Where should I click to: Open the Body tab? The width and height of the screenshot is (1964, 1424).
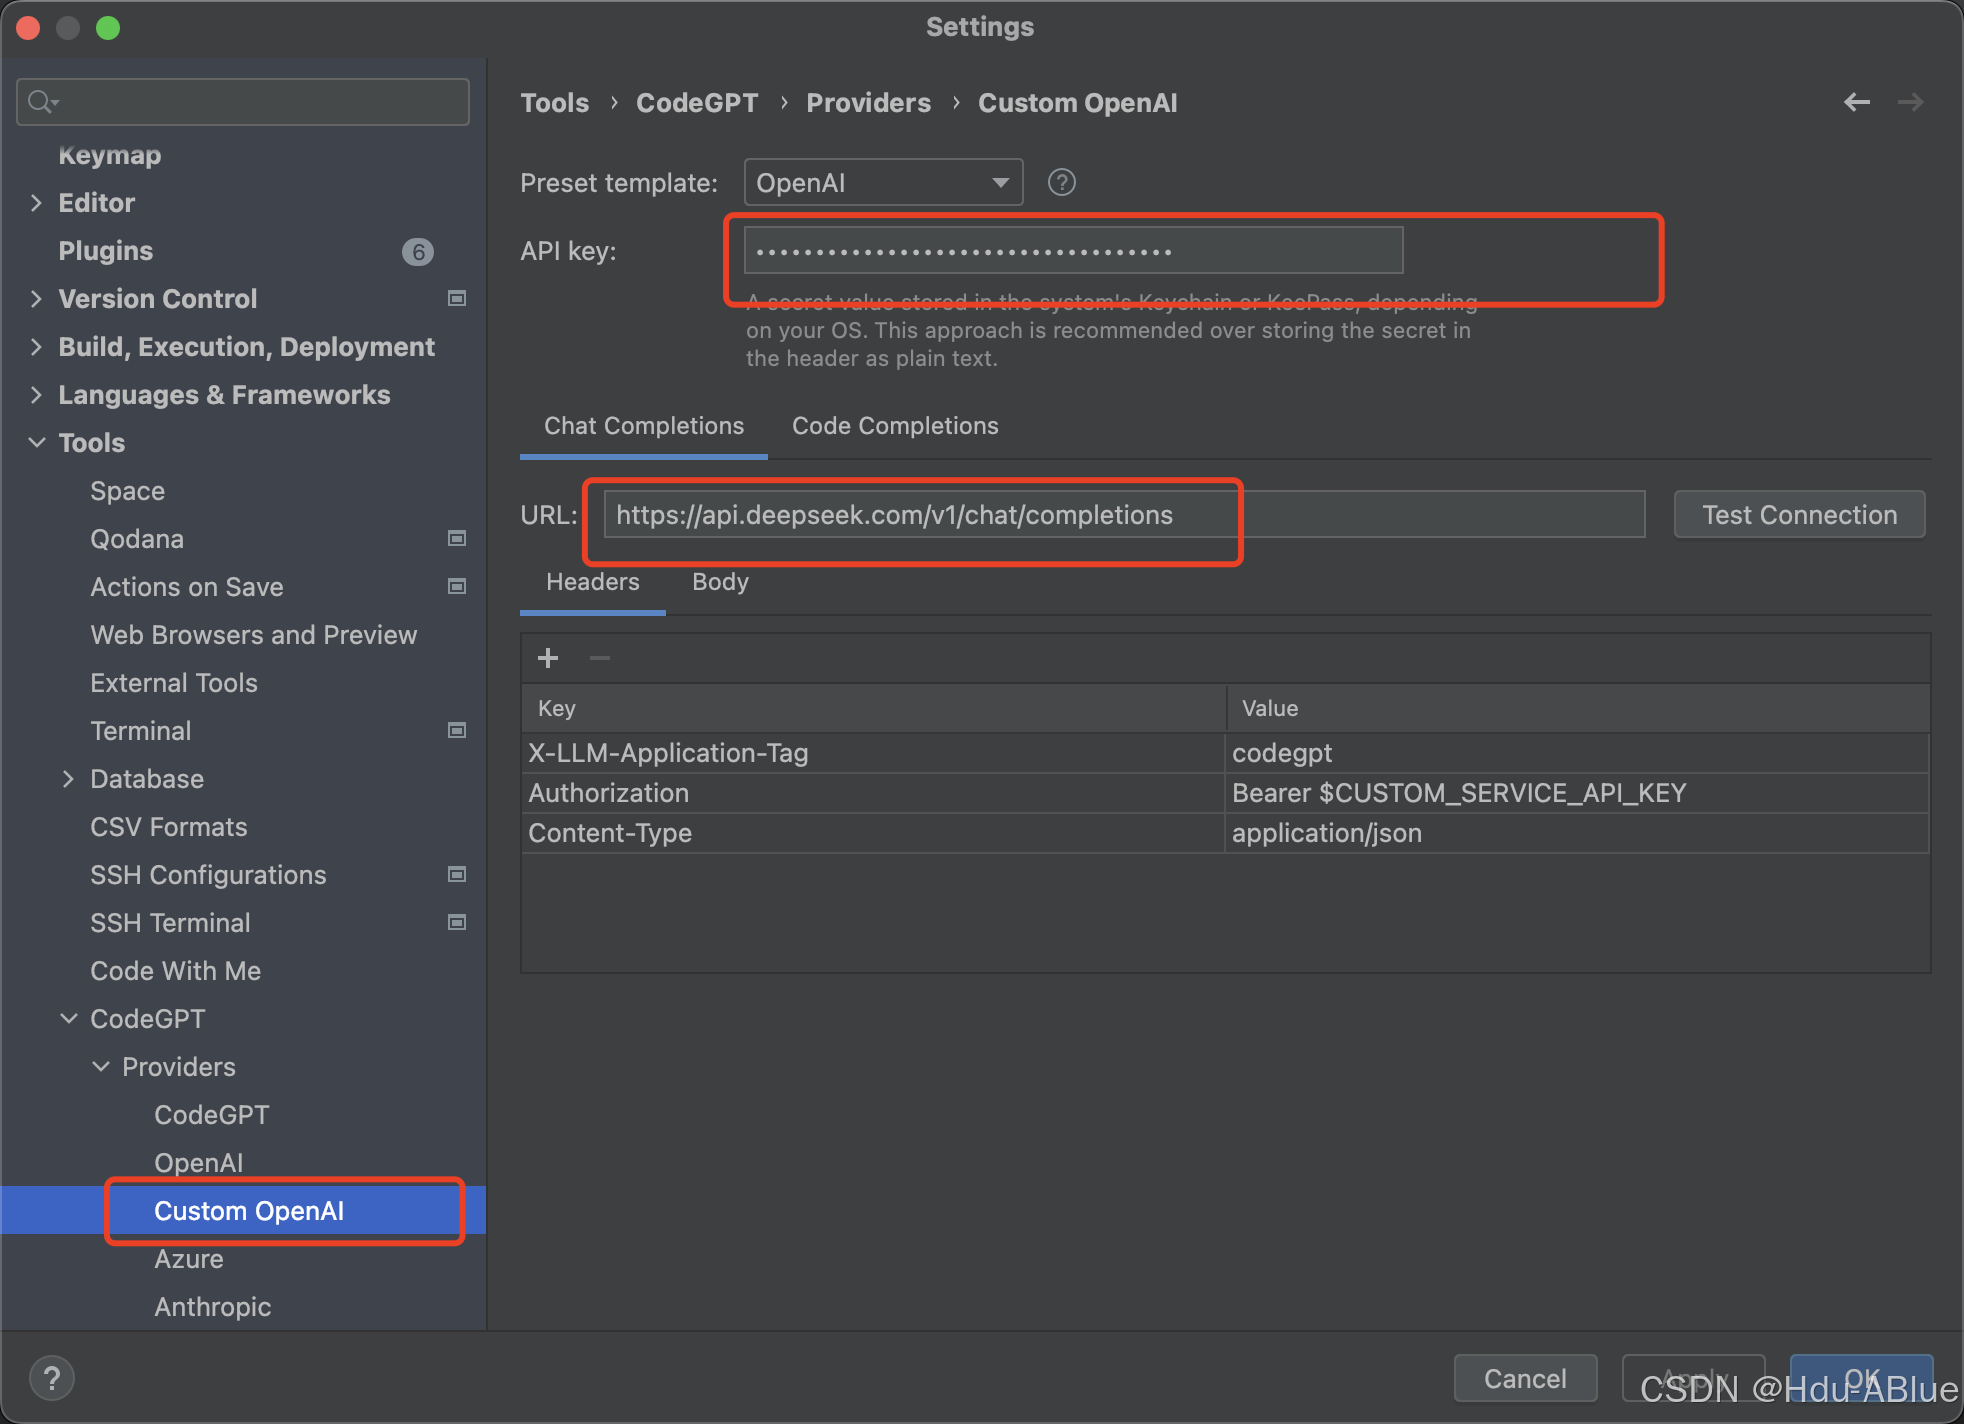tap(720, 582)
